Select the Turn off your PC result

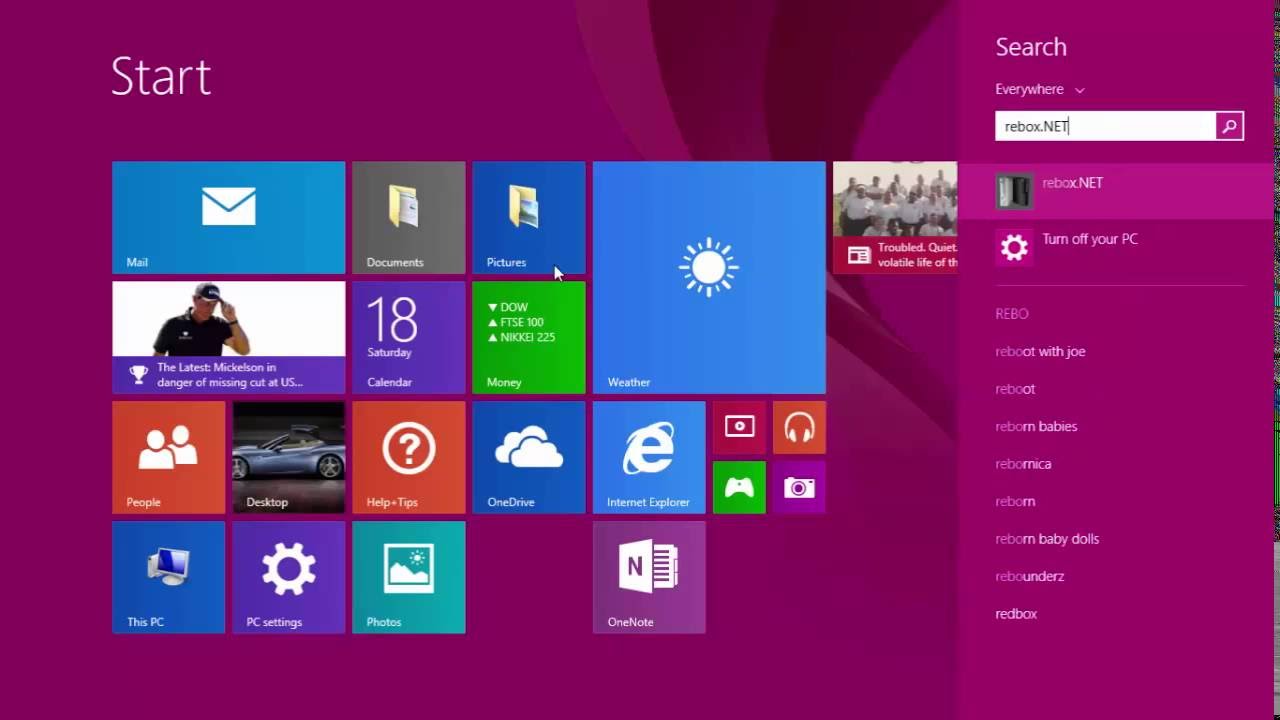point(1117,246)
